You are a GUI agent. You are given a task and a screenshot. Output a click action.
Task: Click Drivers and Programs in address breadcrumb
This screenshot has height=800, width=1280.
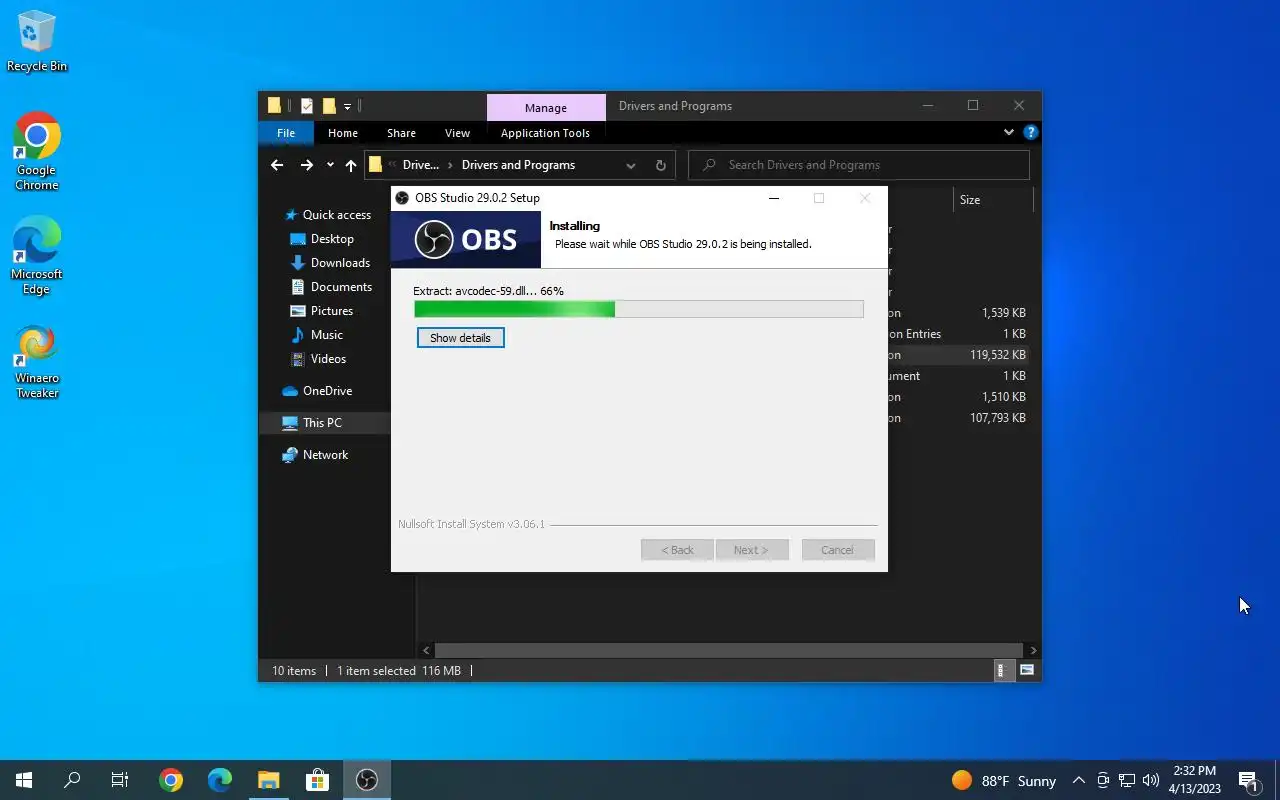coord(518,165)
